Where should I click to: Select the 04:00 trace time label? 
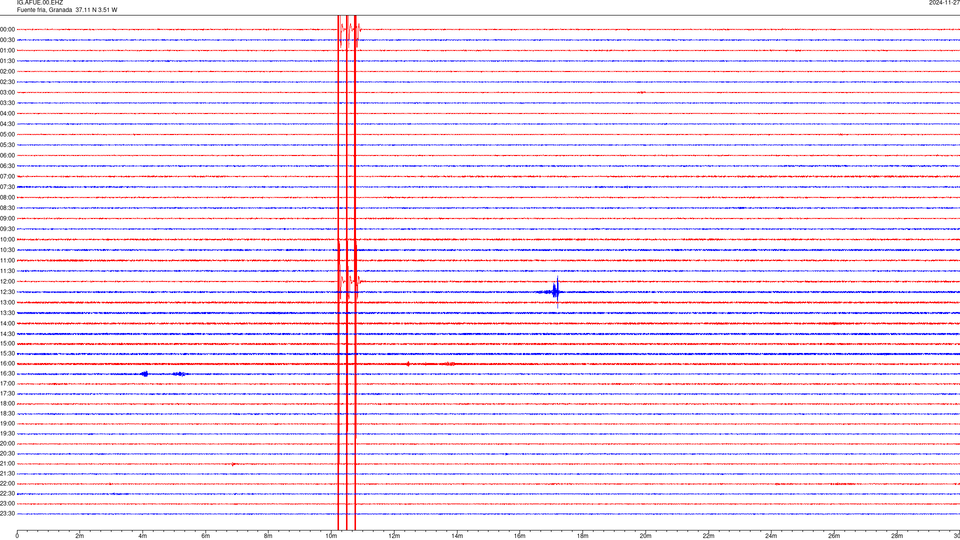coord(7,113)
